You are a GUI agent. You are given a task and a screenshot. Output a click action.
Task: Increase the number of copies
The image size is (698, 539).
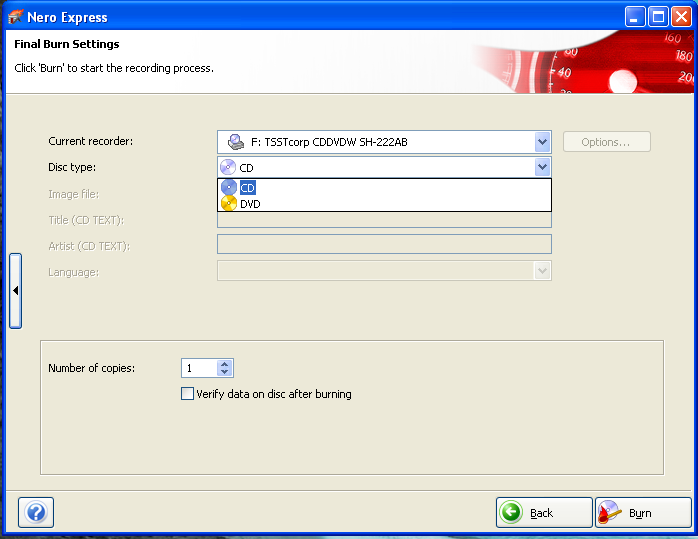tap(224, 364)
